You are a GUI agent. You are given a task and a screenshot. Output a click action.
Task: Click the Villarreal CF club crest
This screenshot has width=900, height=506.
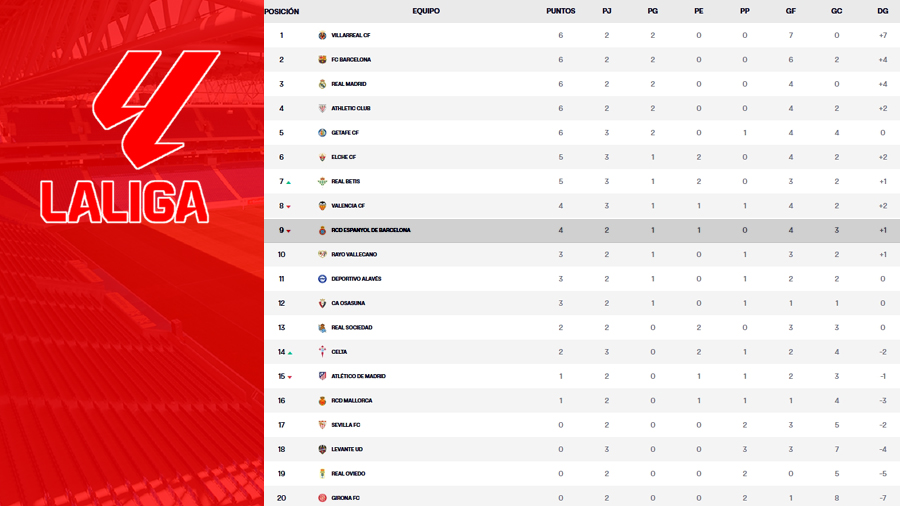322,35
